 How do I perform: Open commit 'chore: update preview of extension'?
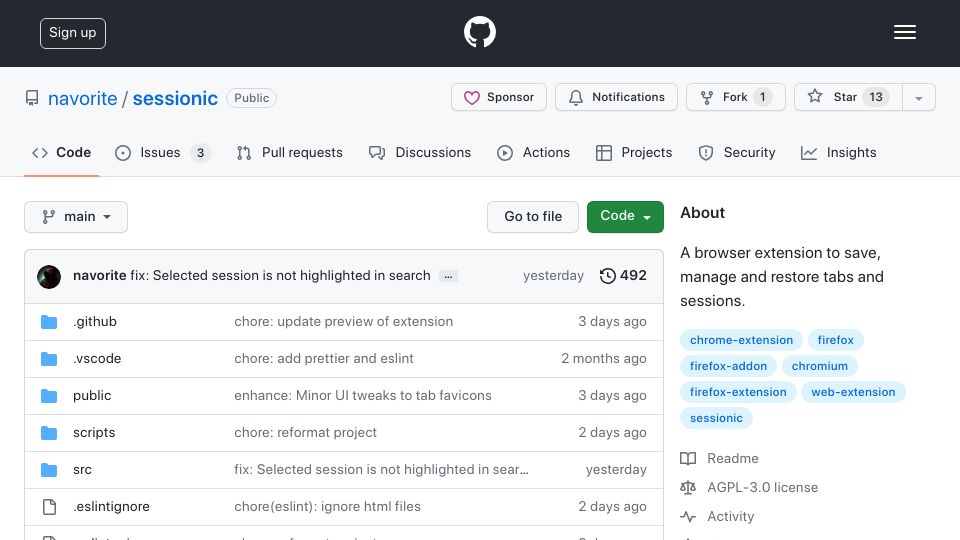pyautogui.click(x=343, y=321)
